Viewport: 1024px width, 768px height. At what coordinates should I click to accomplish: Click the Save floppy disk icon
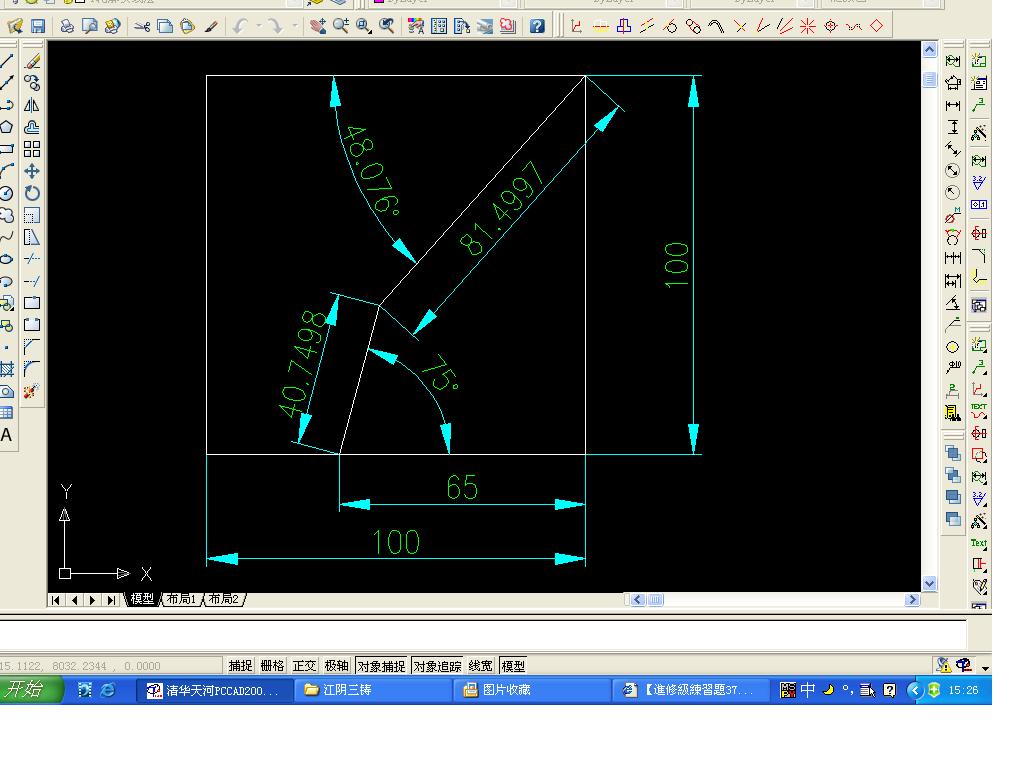38,26
